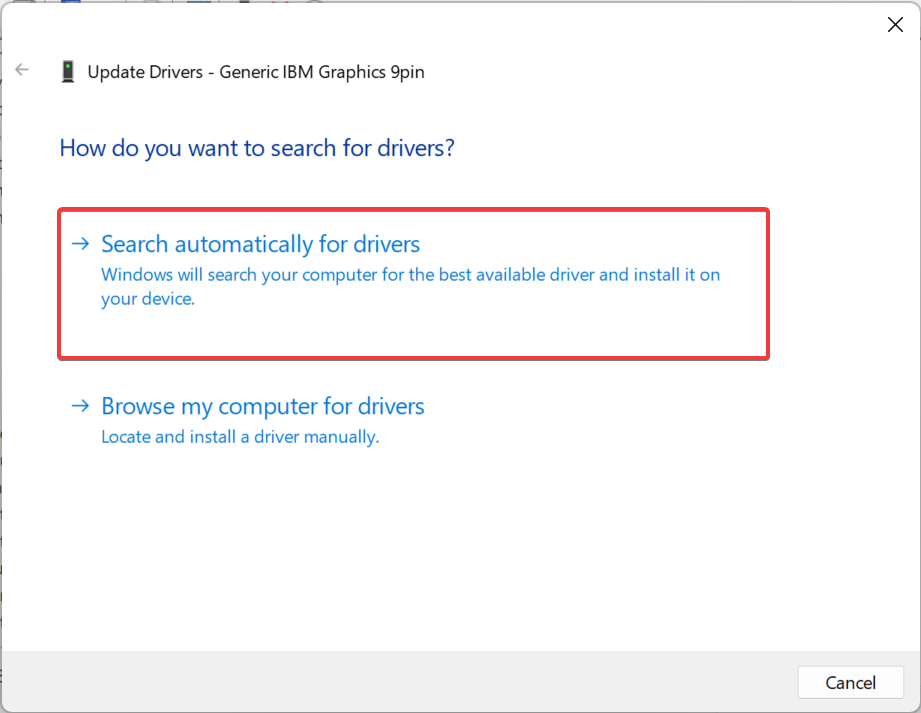Click the How do you want to search heading
The width and height of the screenshot is (921, 713).
coord(256,147)
